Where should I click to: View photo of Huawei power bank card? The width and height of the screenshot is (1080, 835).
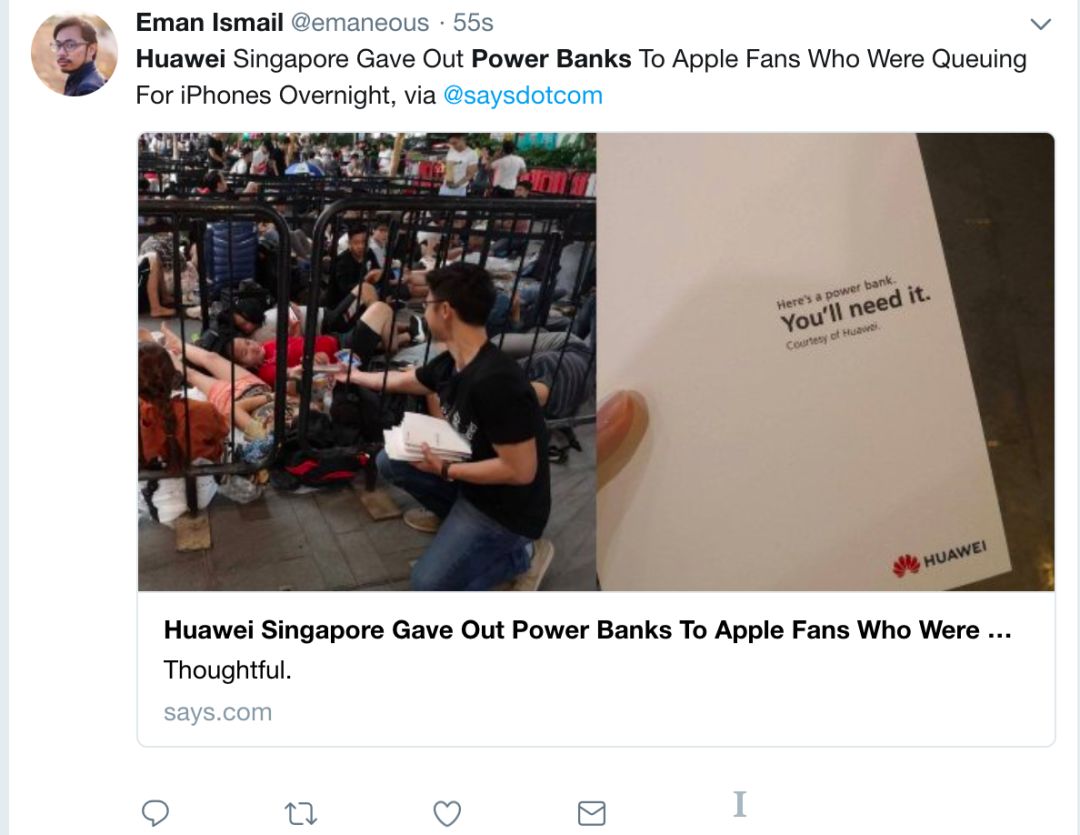pyautogui.click(x=825, y=362)
